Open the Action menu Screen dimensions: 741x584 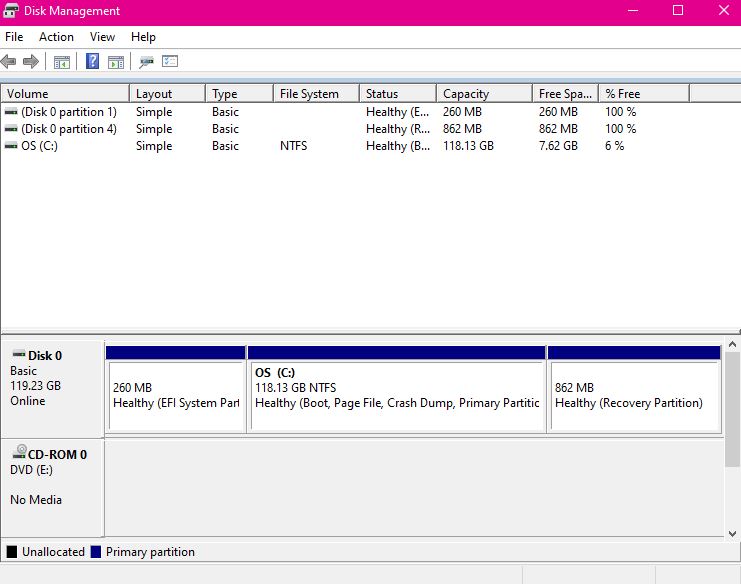56,37
